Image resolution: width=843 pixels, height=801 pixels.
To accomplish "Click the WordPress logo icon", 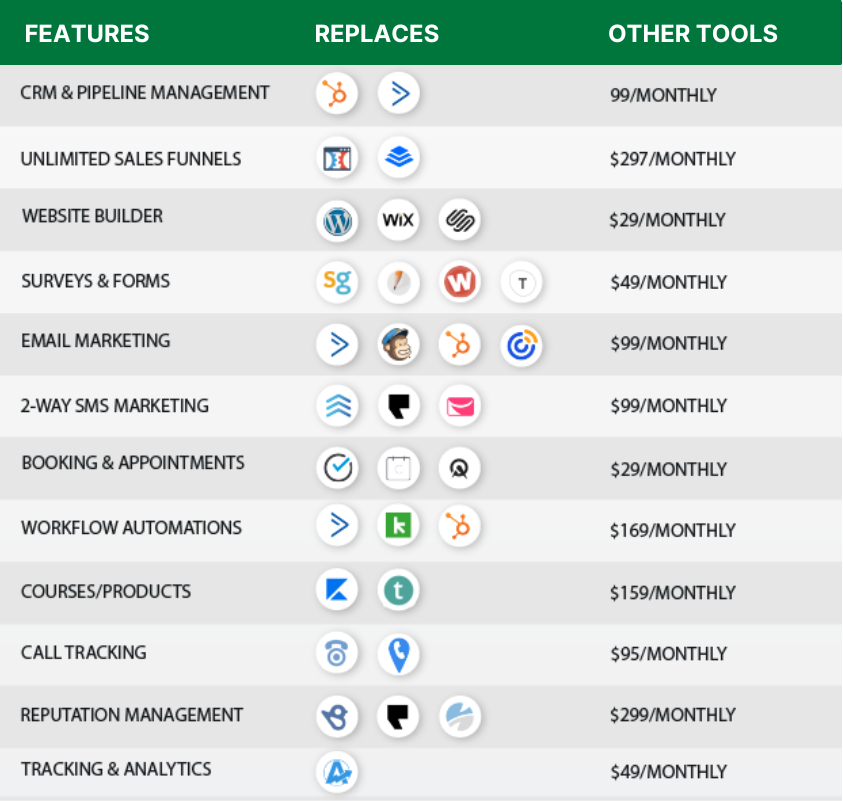I will [x=337, y=220].
